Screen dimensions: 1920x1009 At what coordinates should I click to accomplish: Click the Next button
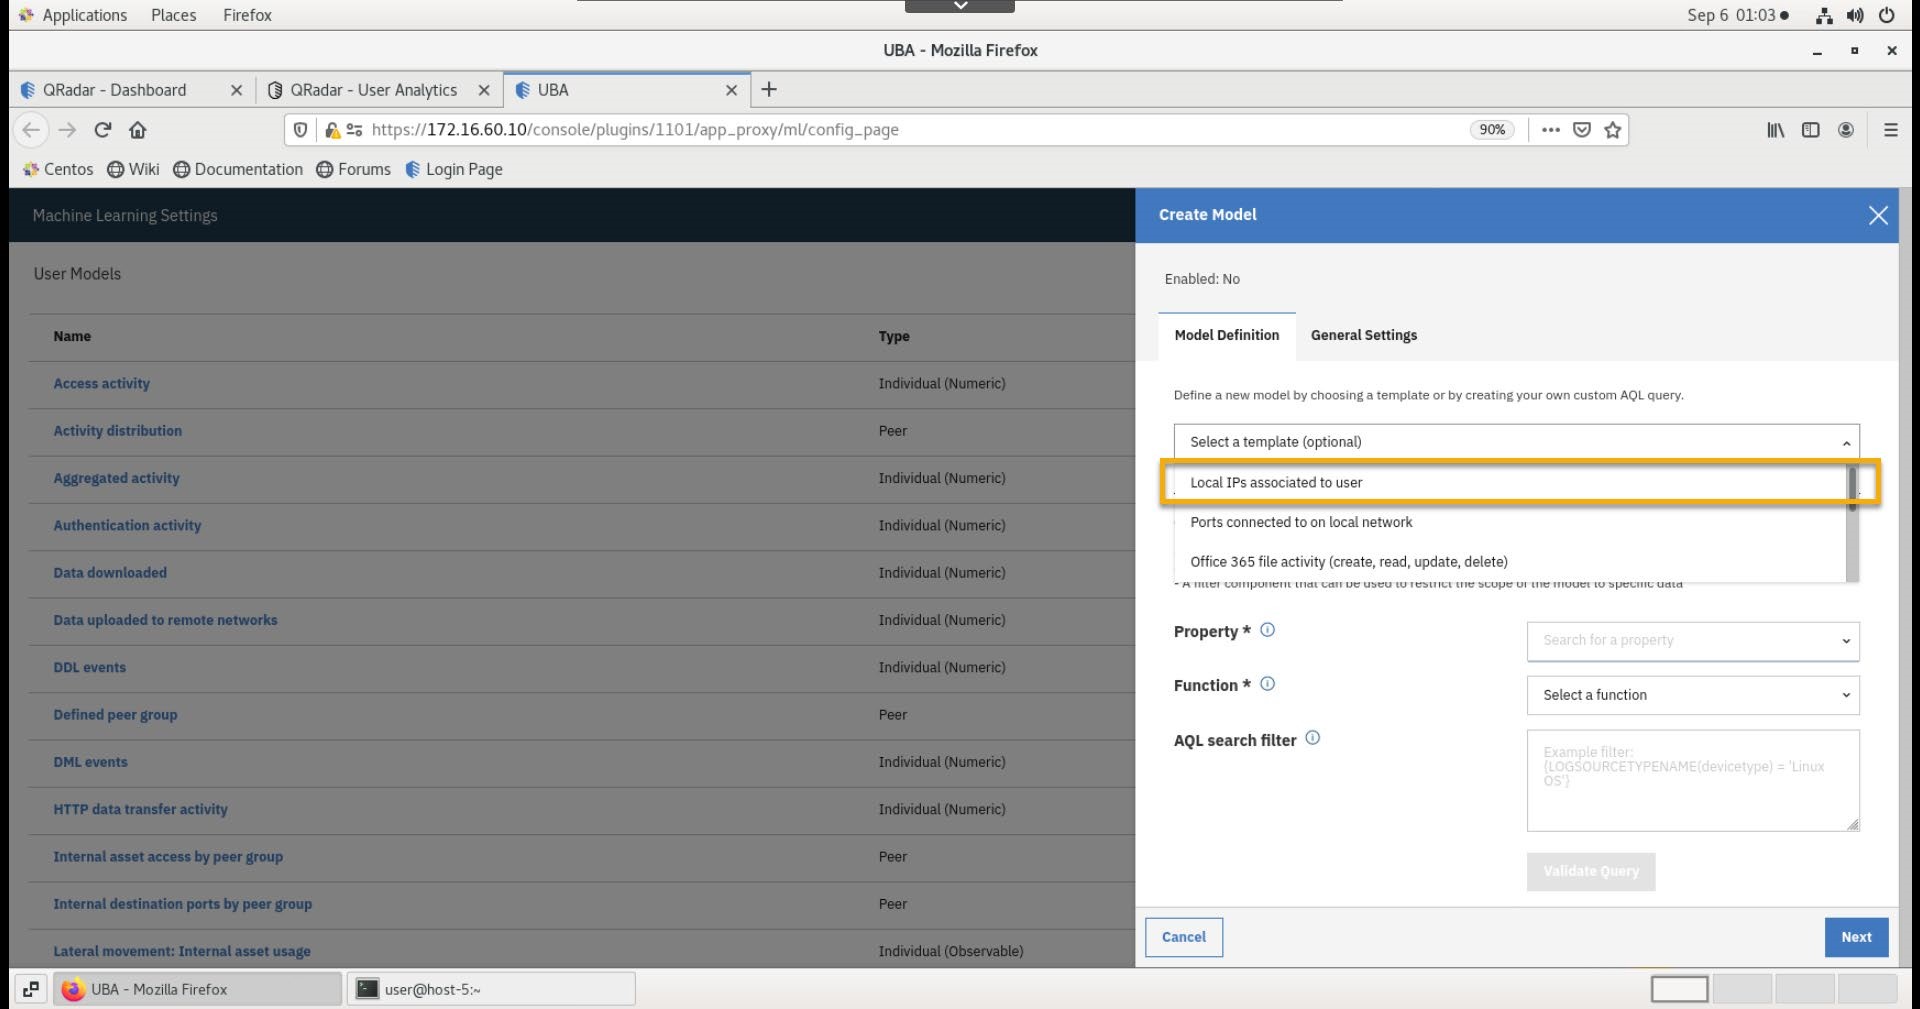(1856, 937)
